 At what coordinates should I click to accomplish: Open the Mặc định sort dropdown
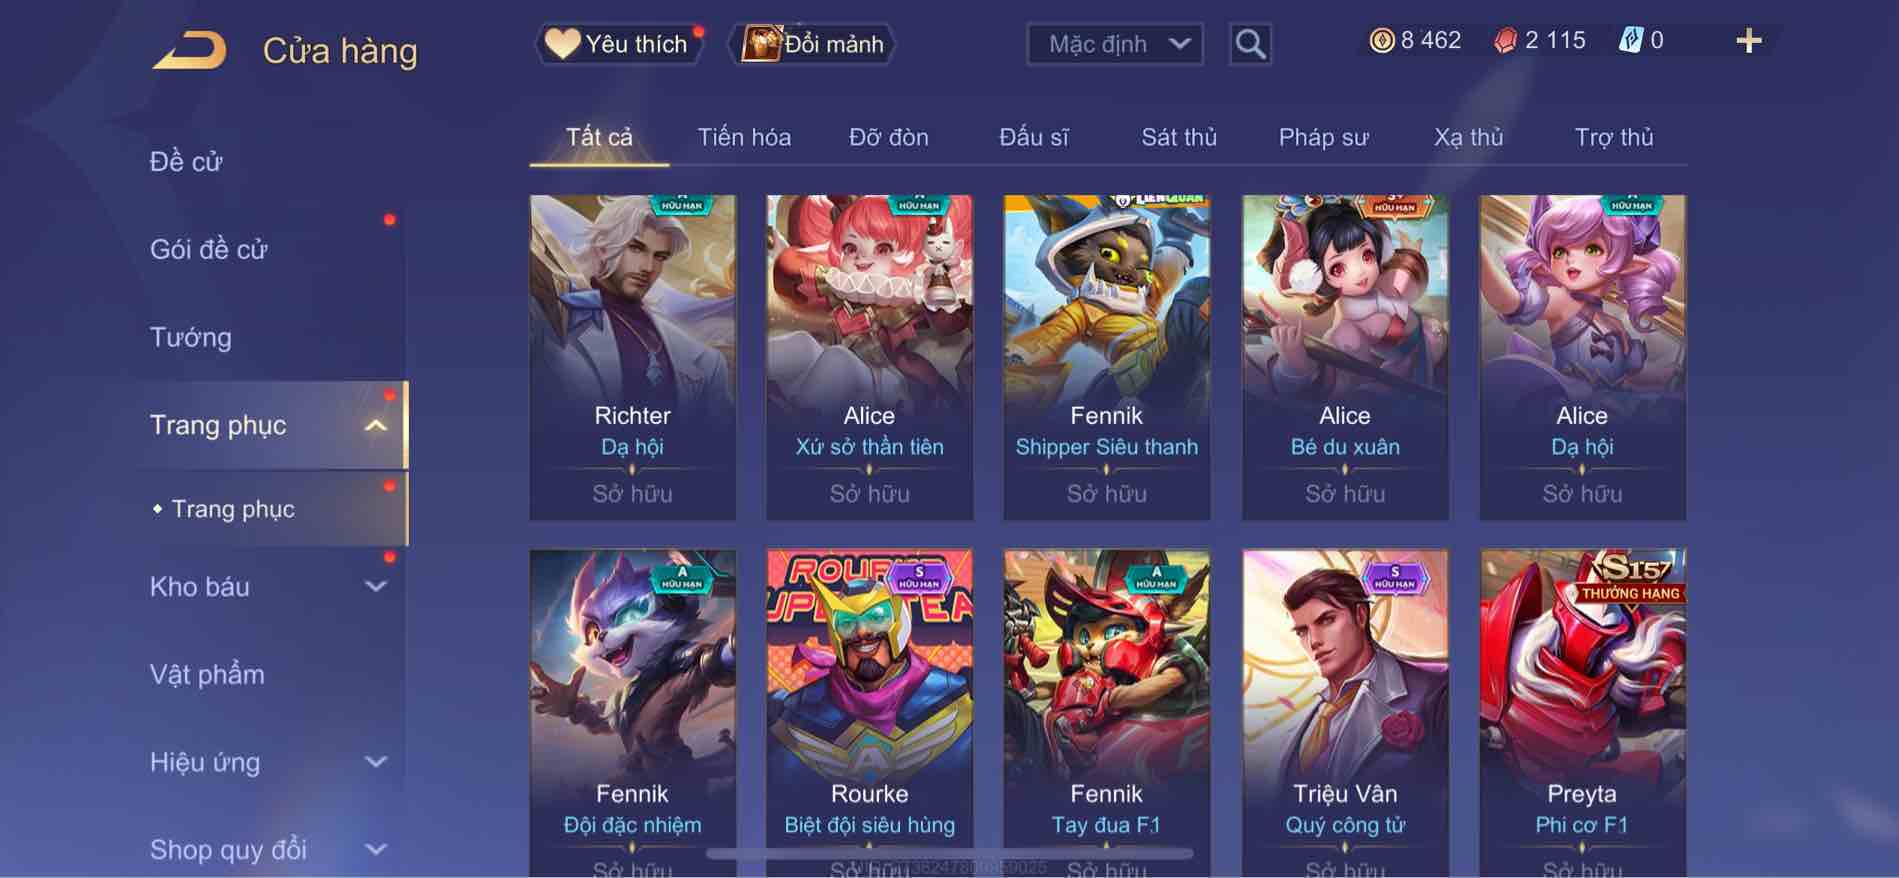click(x=1115, y=44)
